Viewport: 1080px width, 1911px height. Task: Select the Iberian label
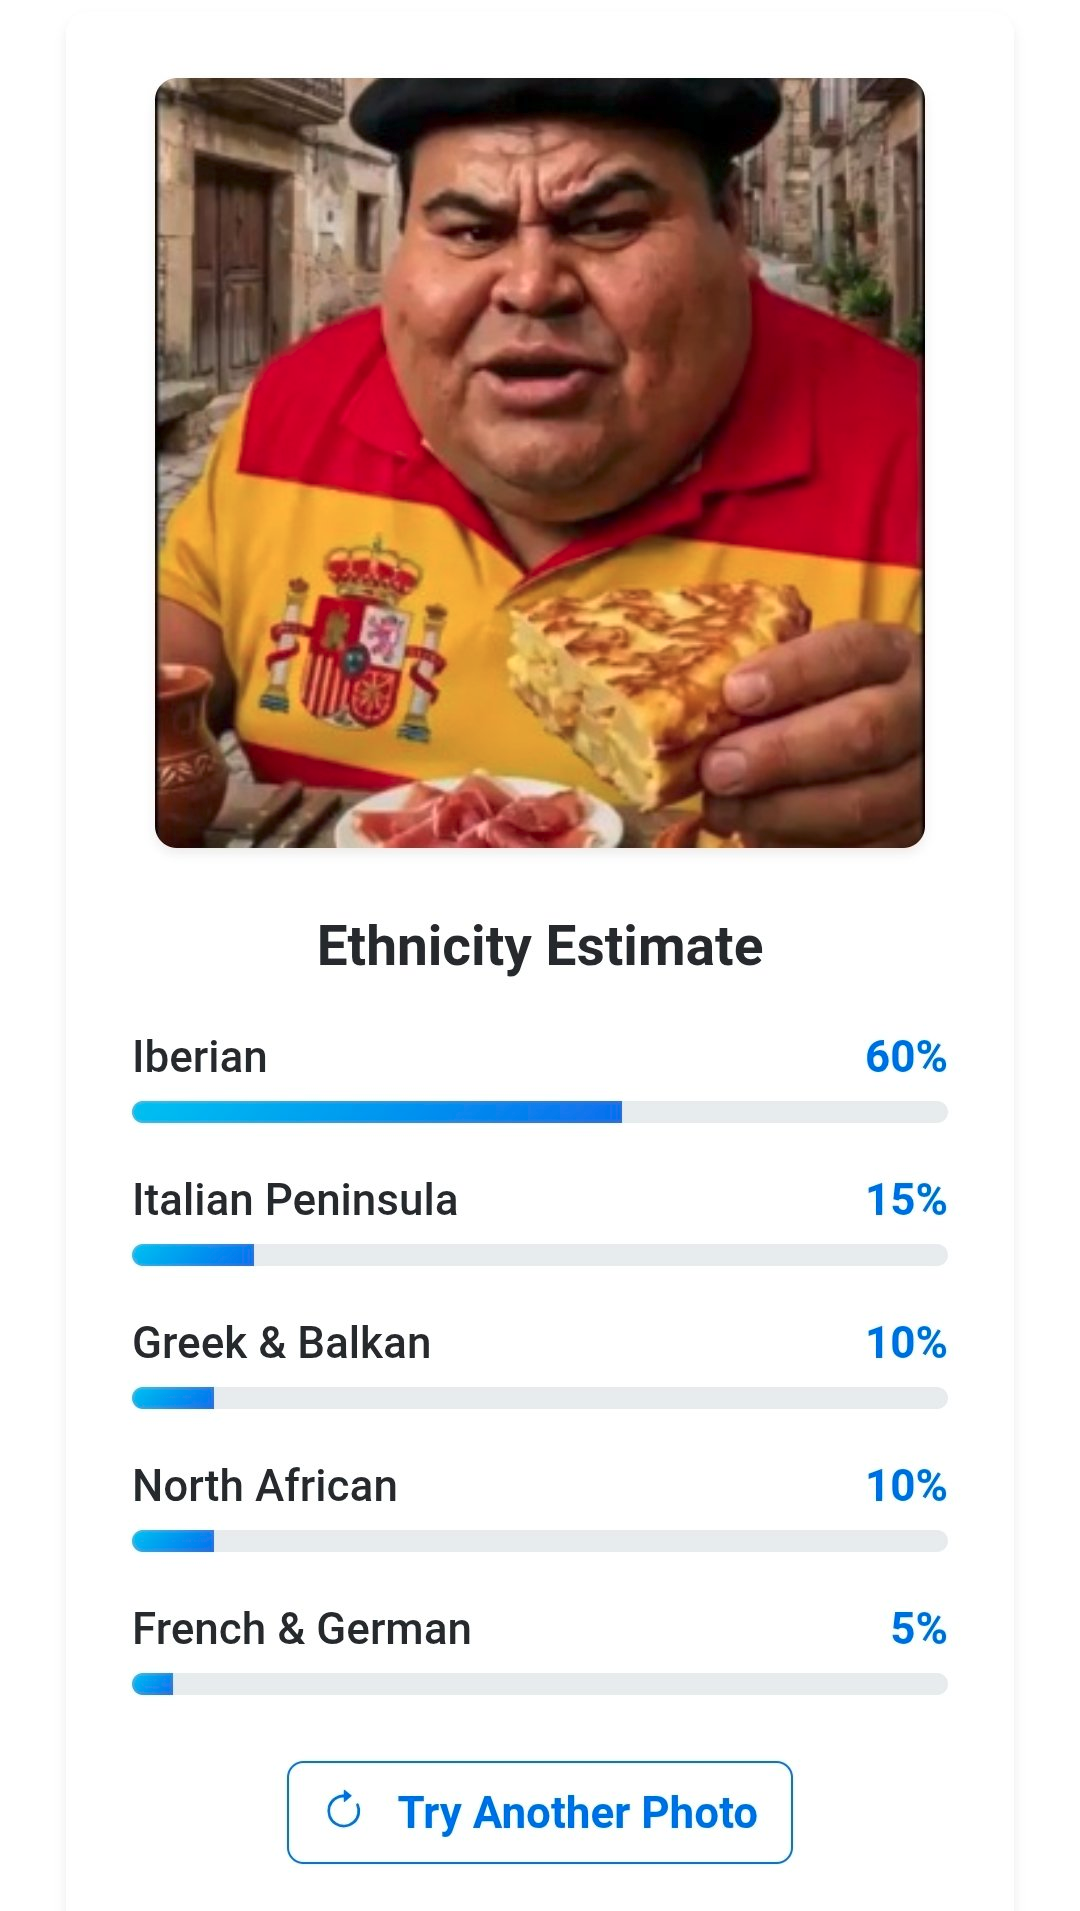pyautogui.click(x=200, y=1057)
